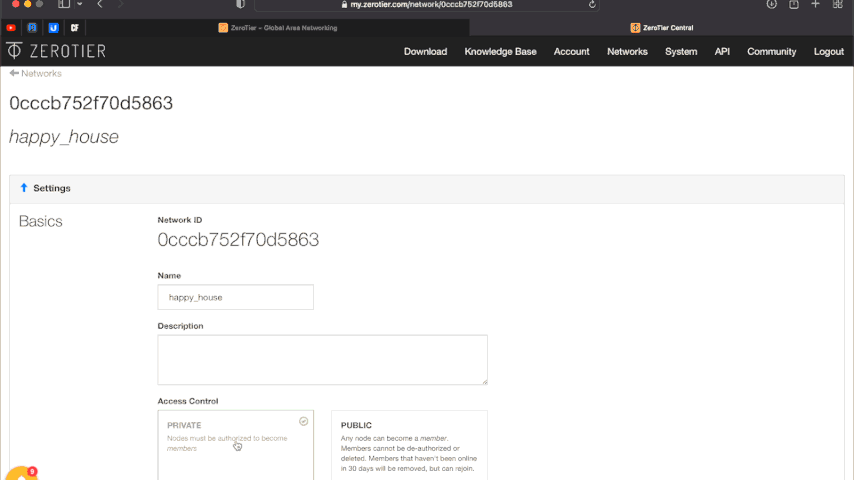Open orange chat widget with badge

coord(20,473)
